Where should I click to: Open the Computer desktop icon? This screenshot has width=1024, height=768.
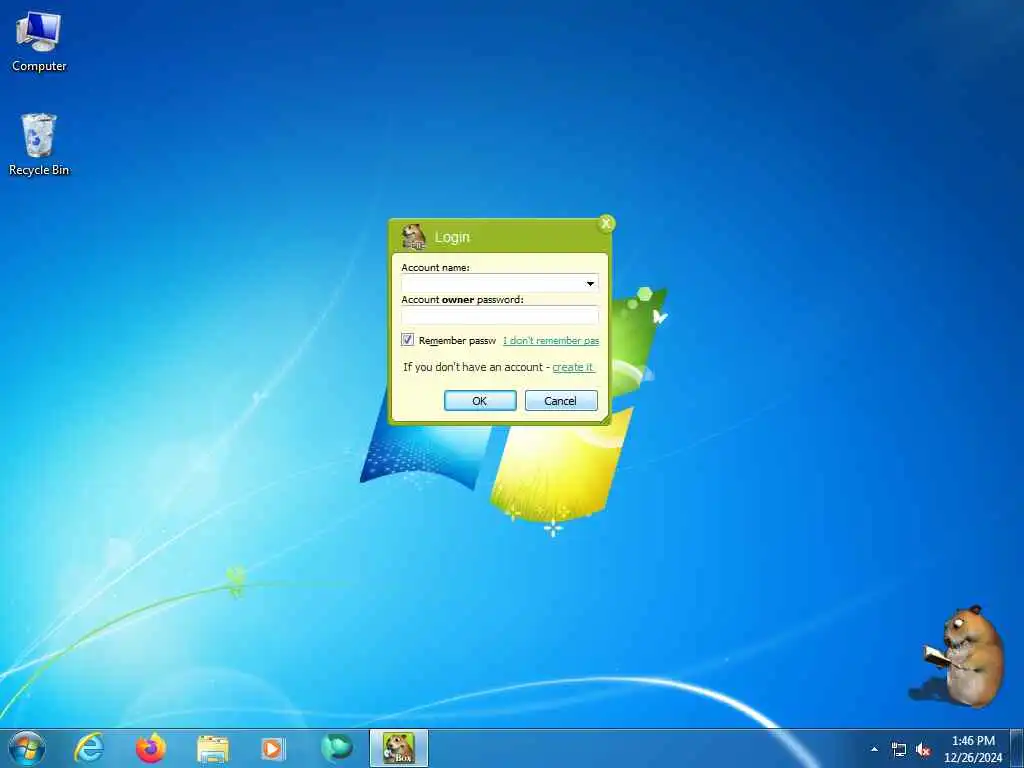[39, 41]
